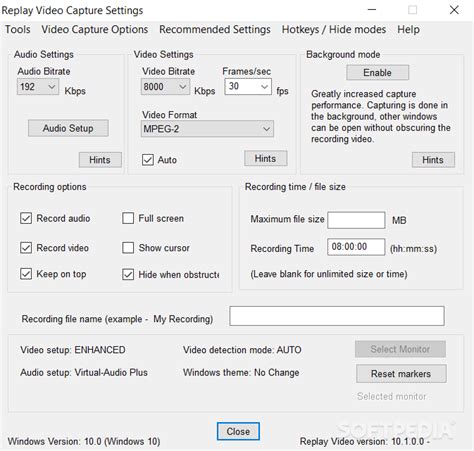Image resolution: width=474 pixels, height=451 pixels.
Task: Click the Close button at bottom
Action: click(238, 431)
